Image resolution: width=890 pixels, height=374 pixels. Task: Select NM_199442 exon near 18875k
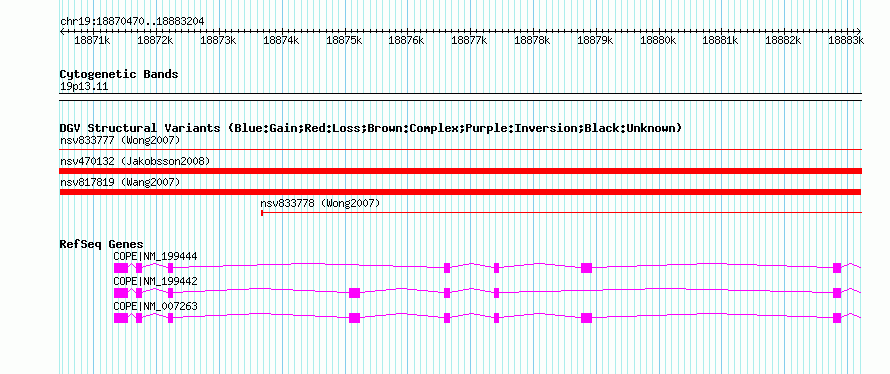click(355, 293)
